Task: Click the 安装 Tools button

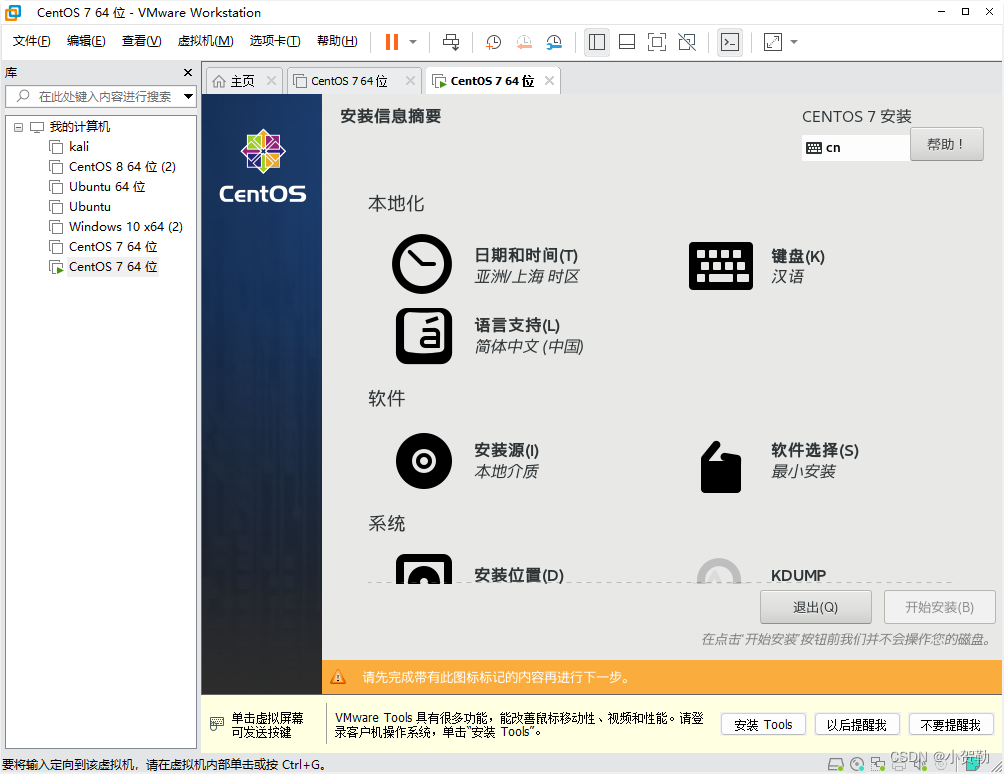Action: [x=763, y=725]
